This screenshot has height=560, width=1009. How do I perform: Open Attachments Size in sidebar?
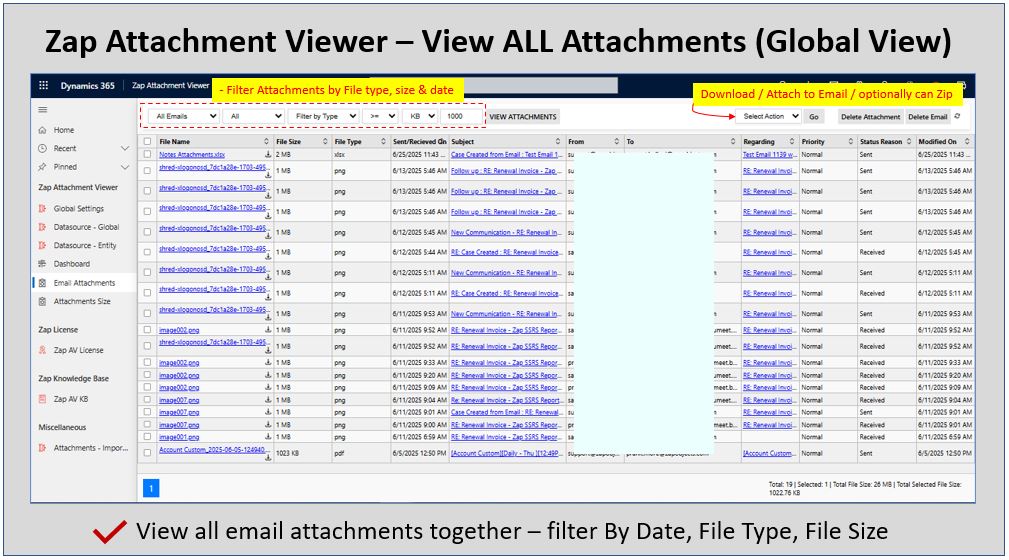(82, 301)
